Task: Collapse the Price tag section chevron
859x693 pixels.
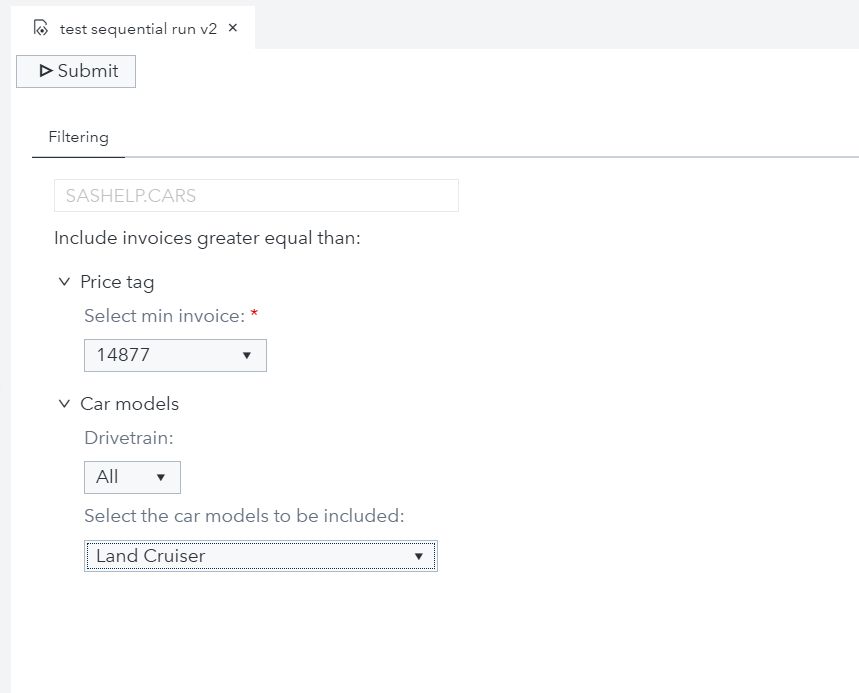Action: pyautogui.click(x=65, y=283)
